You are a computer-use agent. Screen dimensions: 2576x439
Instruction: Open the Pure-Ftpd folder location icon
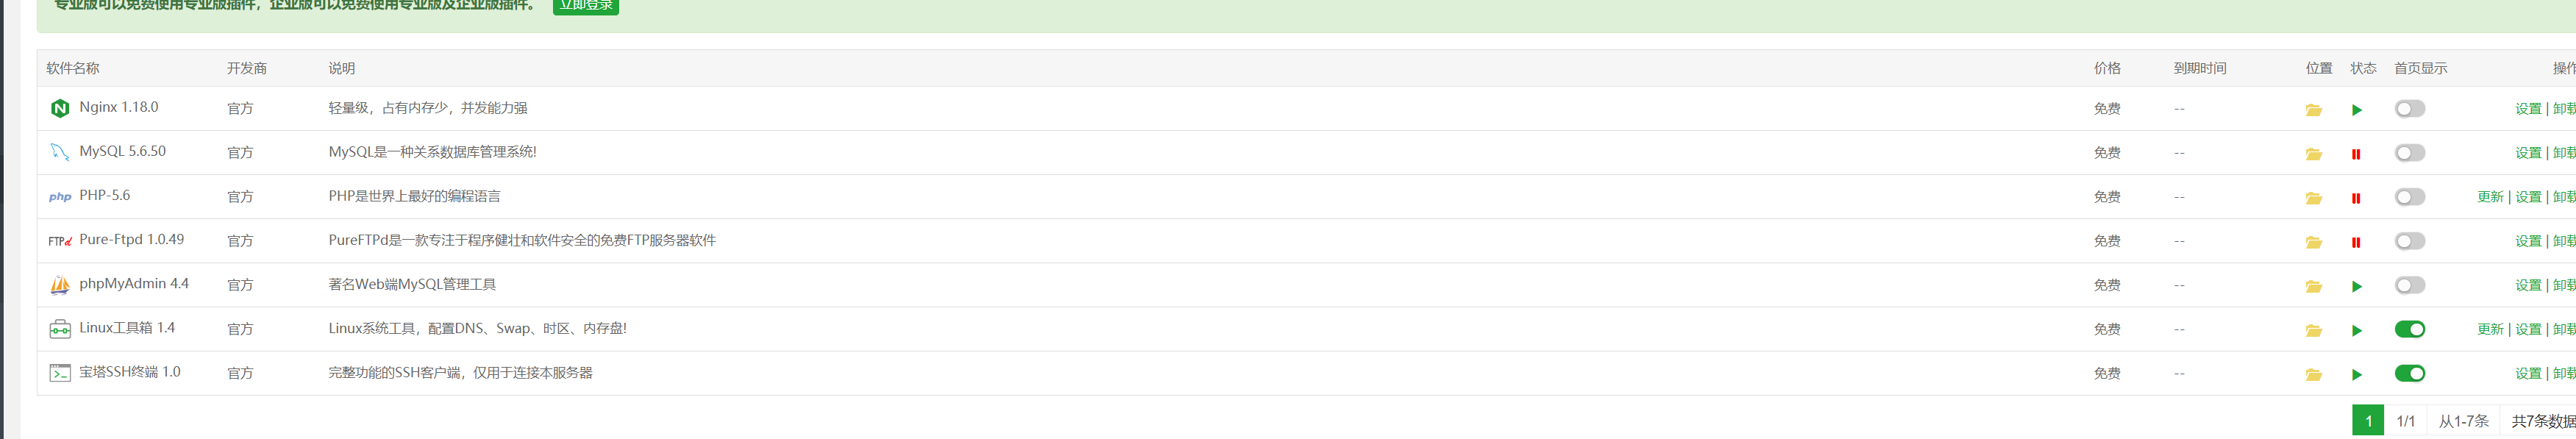(2313, 242)
